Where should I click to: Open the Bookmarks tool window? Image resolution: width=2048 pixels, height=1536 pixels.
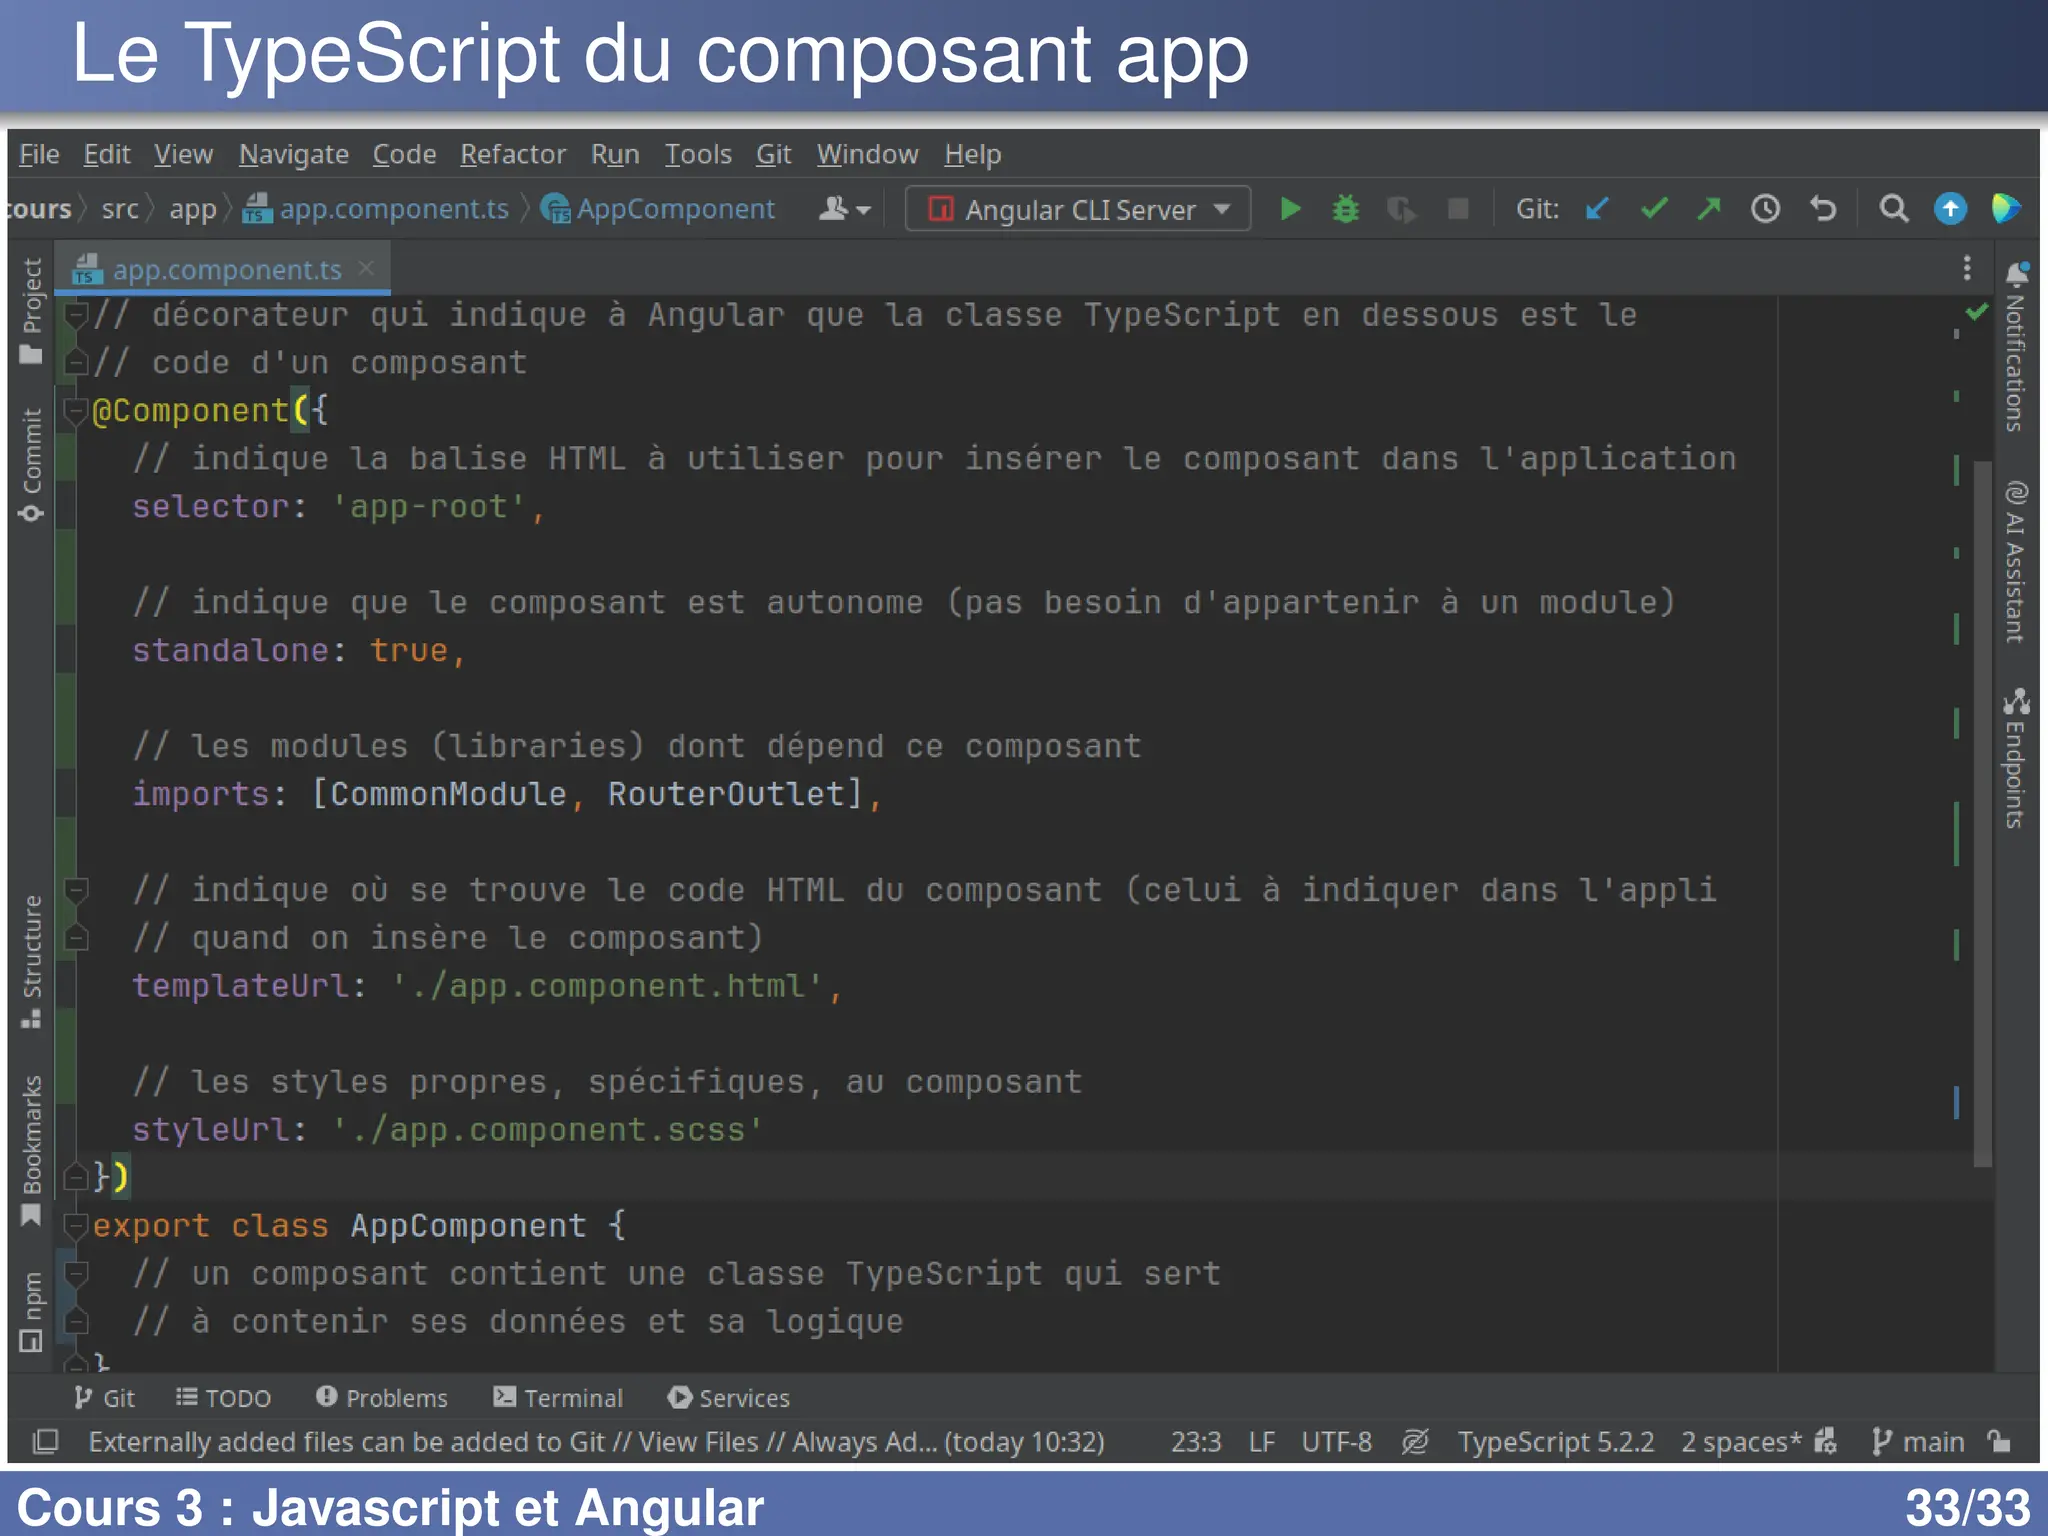click(32, 1151)
